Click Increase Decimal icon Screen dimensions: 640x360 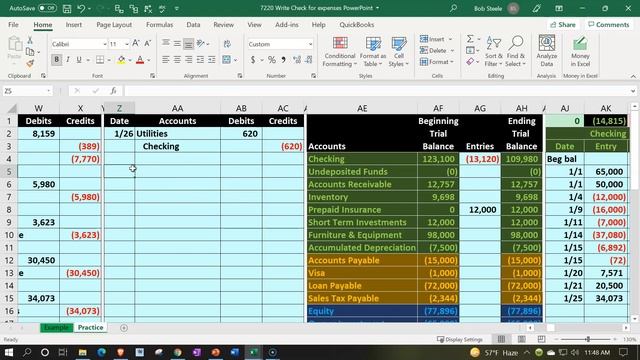pyautogui.click(x=297, y=60)
